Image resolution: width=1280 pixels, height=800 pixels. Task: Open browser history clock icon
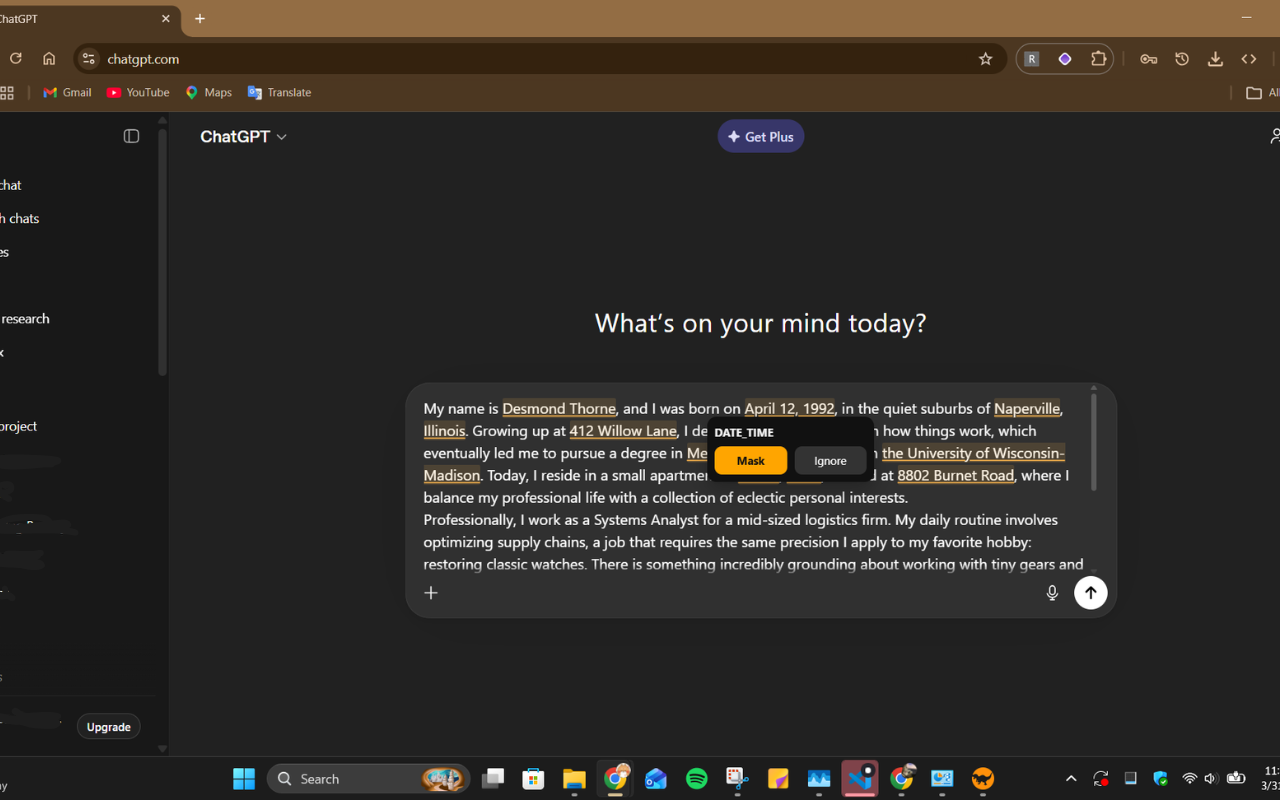pyautogui.click(x=1182, y=59)
